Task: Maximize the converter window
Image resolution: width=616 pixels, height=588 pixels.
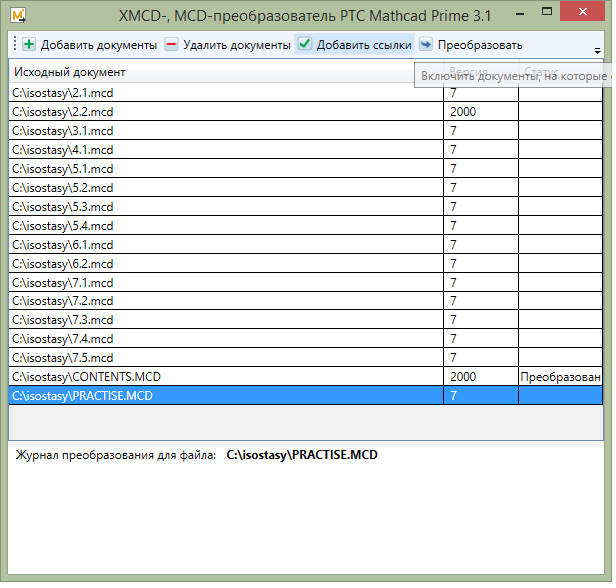Action: tap(546, 12)
